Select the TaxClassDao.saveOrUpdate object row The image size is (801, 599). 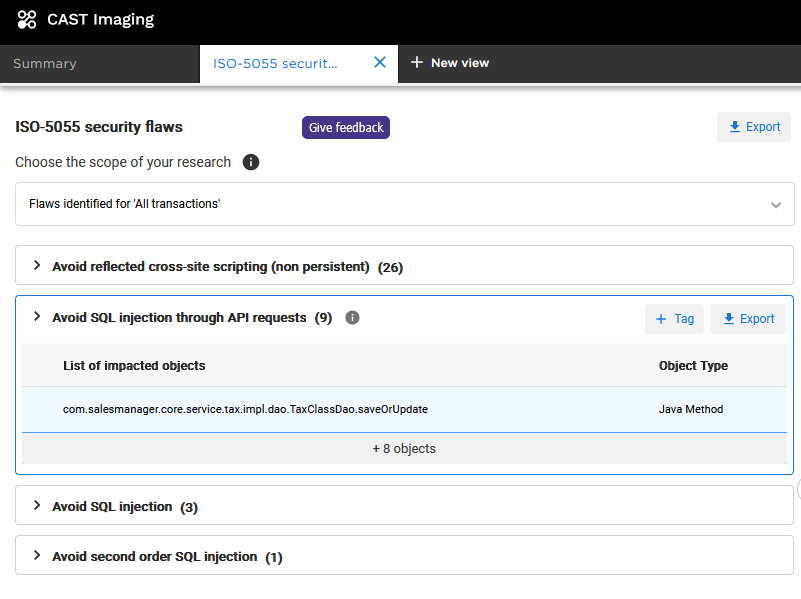pyautogui.click(x=246, y=409)
